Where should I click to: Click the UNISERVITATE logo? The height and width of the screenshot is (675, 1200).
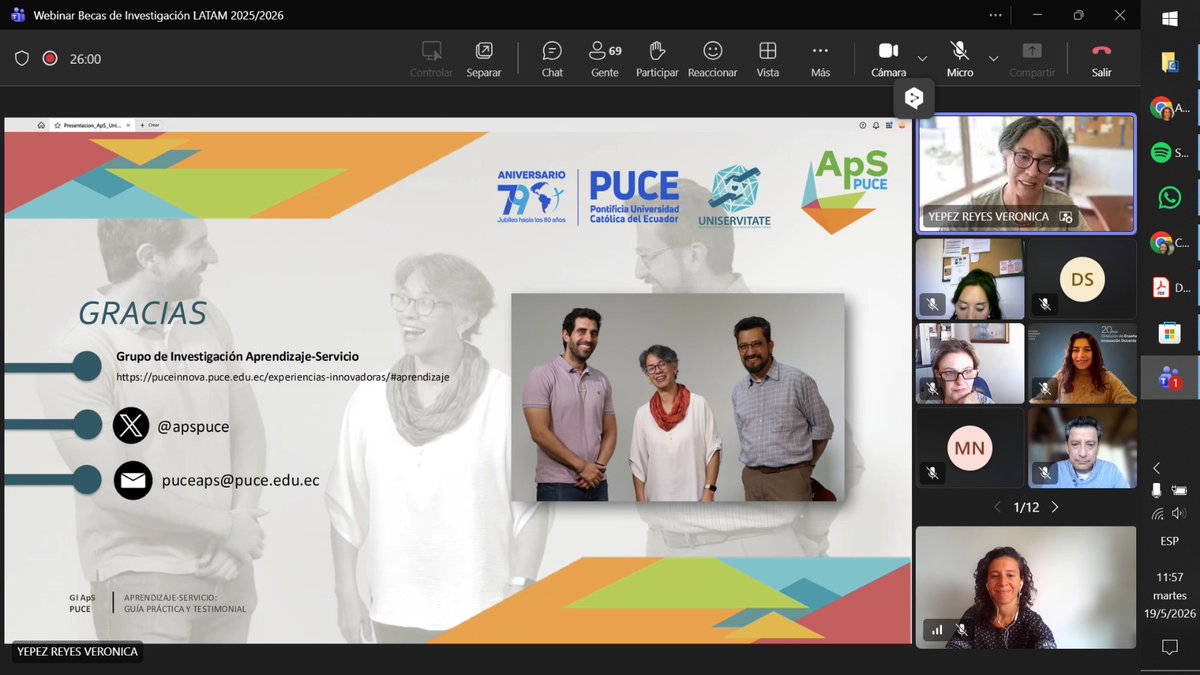(734, 196)
